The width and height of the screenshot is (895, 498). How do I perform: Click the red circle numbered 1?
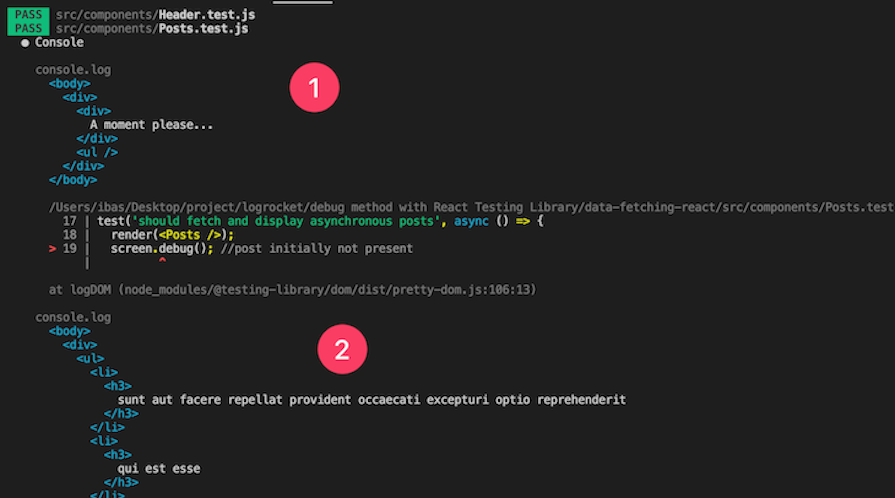[314, 88]
